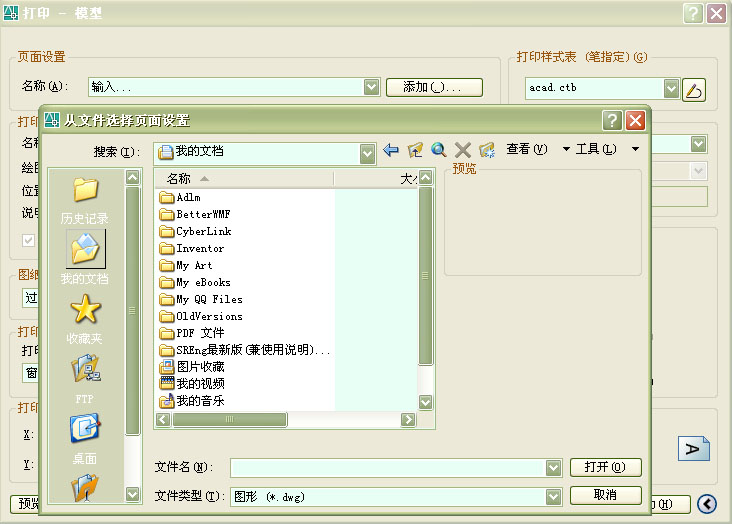Click the 打开 open button
The height and width of the screenshot is (524, 732).
(605, 467)
